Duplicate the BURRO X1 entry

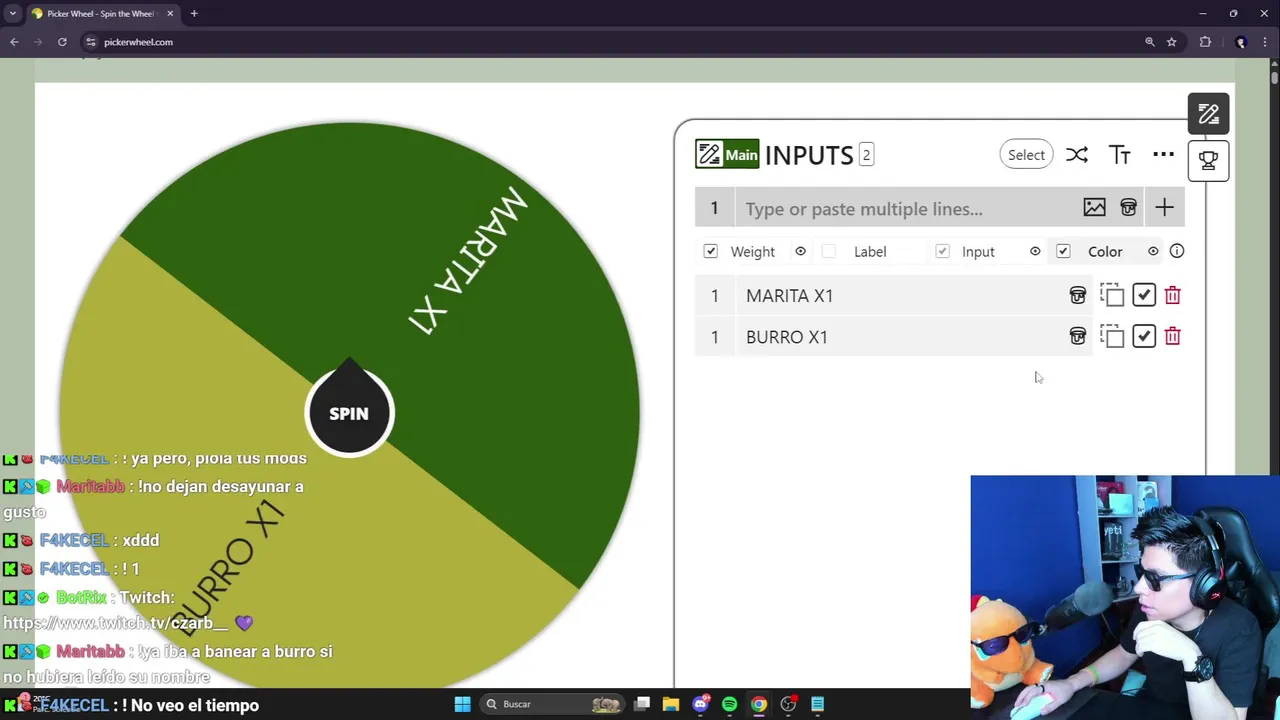pyautogui.click(x=1112, y=336)
